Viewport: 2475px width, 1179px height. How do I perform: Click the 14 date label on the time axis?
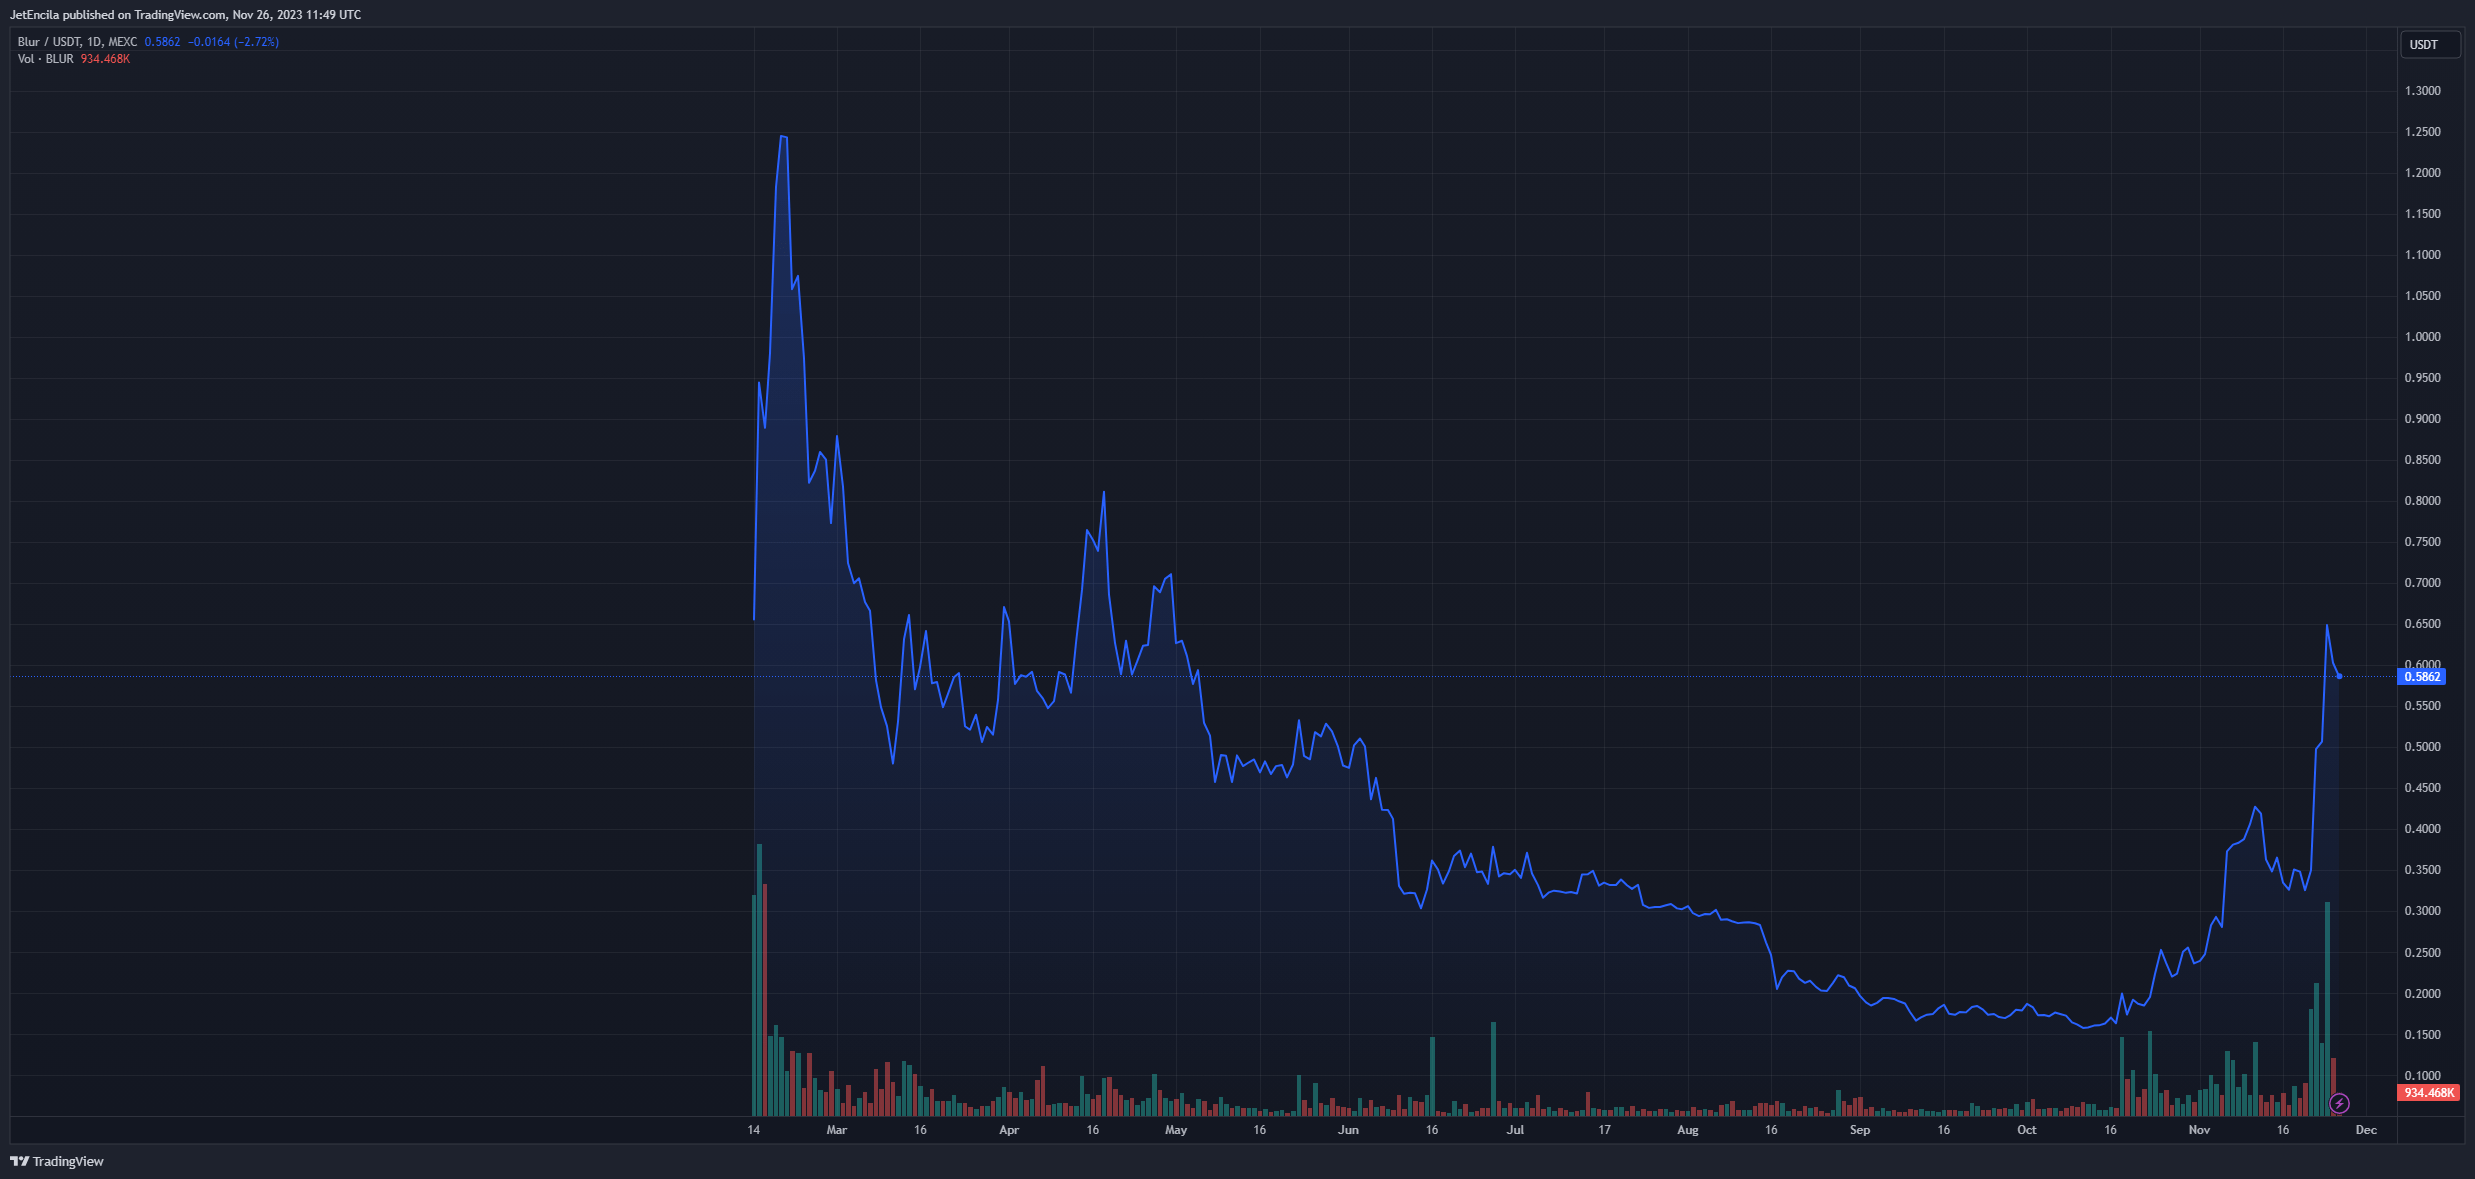pyautogui.click(x=754, y=1130)
